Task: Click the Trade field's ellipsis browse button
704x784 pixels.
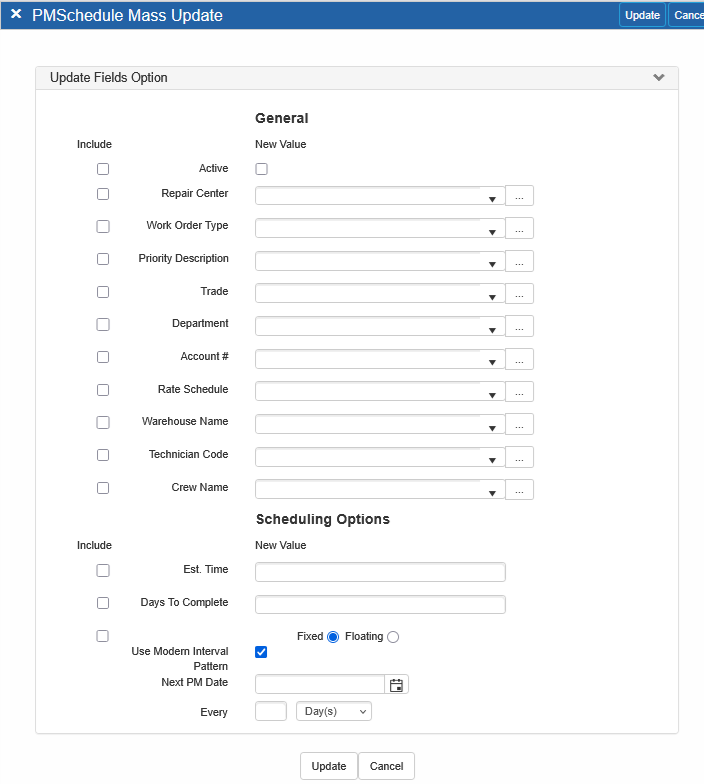Action: point(519,294)
